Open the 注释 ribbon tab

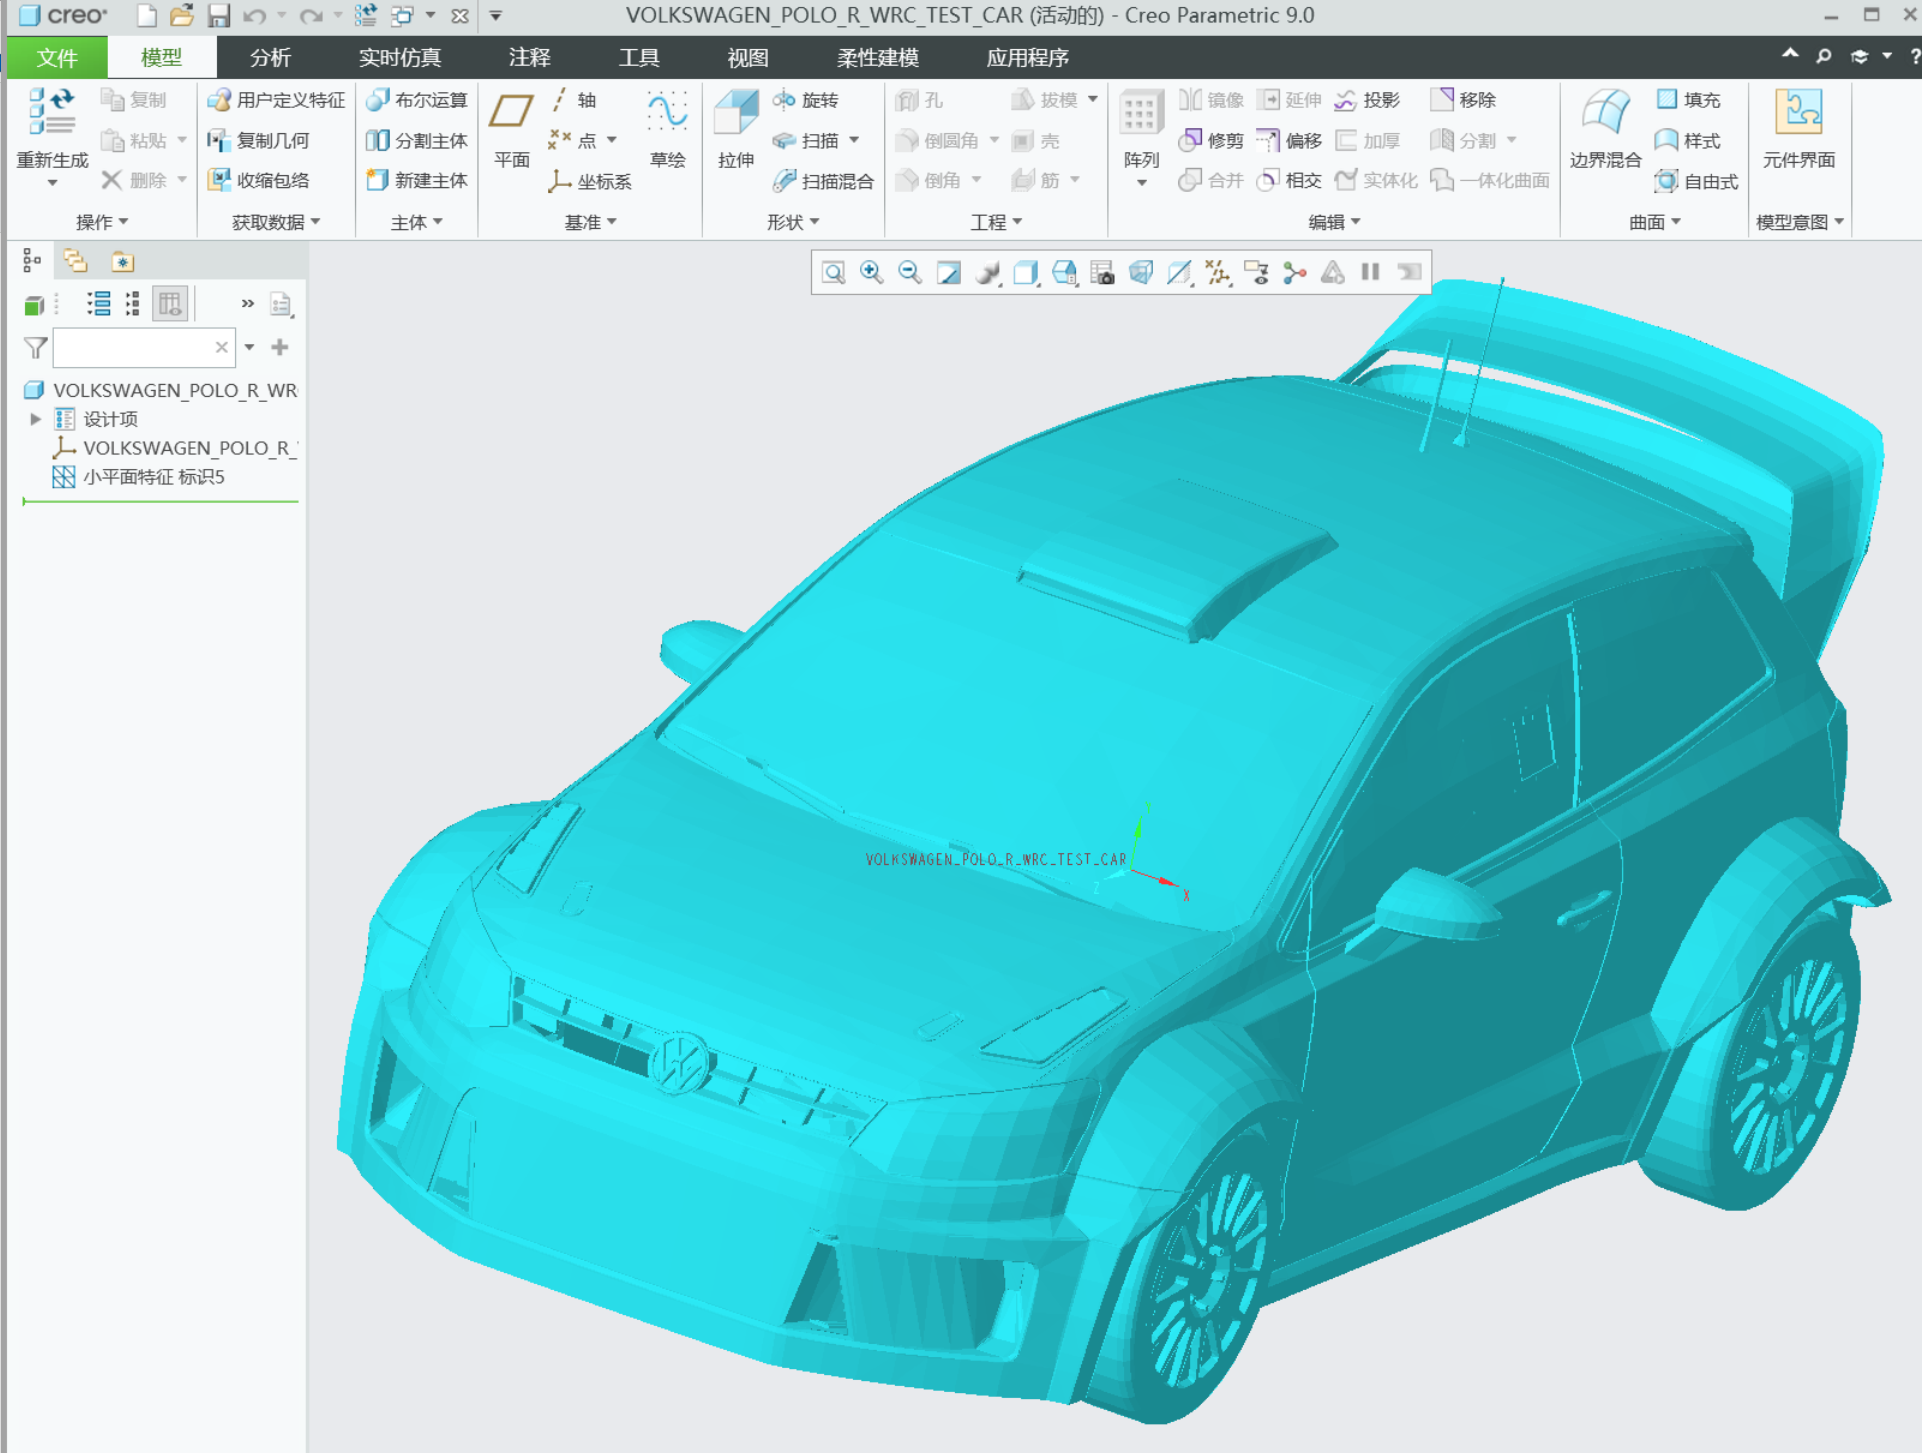tap(529, 58)
